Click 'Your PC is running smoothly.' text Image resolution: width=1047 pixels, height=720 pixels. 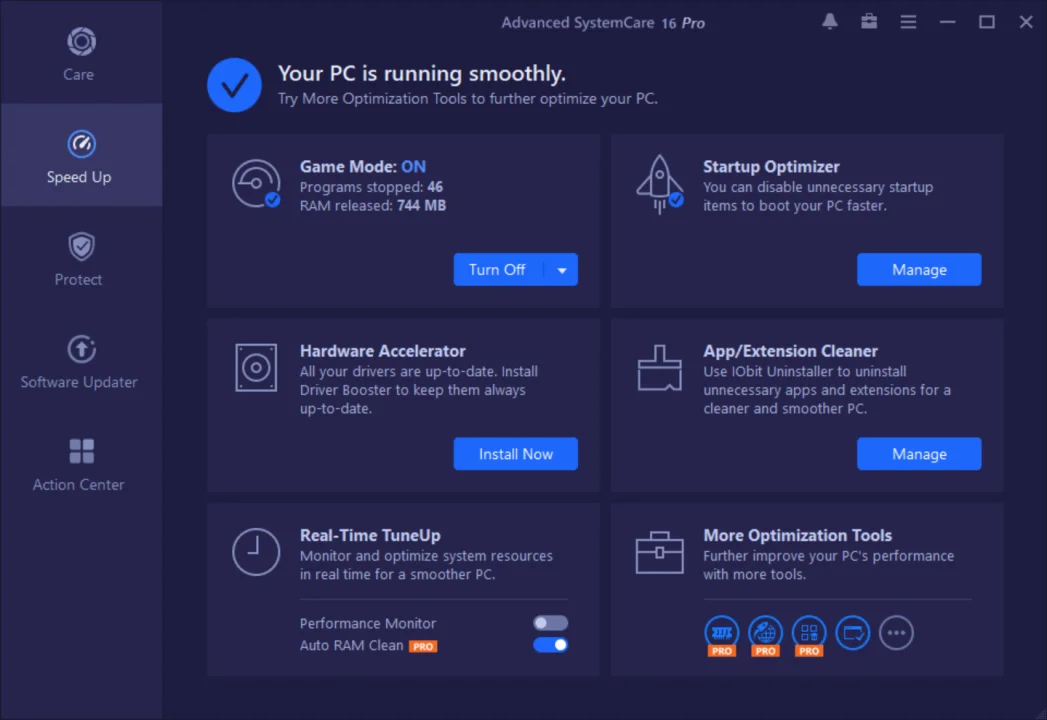[x=422, y=73]
